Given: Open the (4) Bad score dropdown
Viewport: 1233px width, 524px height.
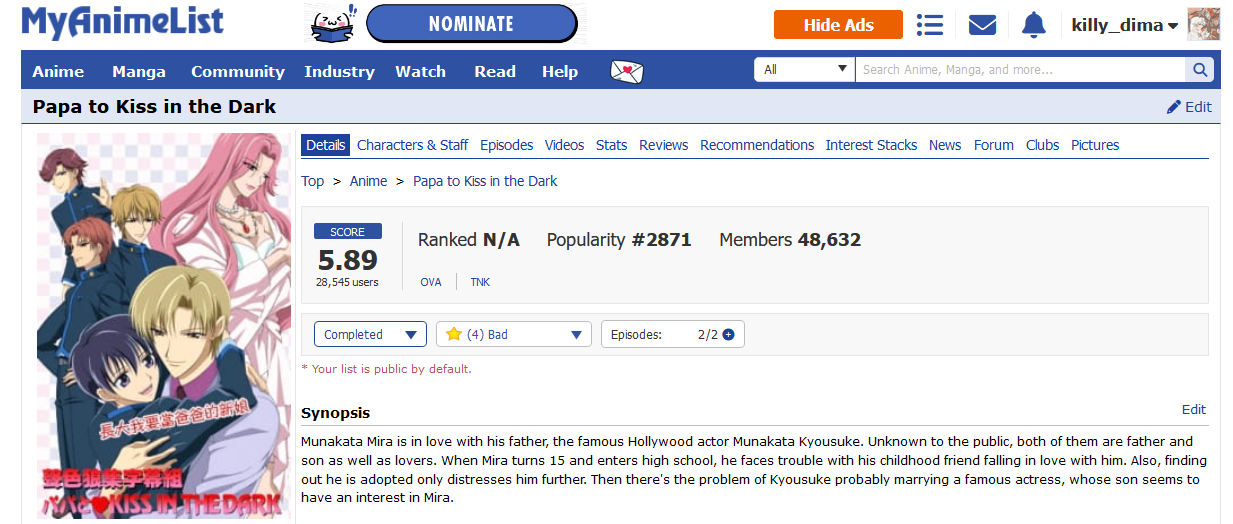Looking at the screenshot, I should pyautogui.click(x=514, y=335).
